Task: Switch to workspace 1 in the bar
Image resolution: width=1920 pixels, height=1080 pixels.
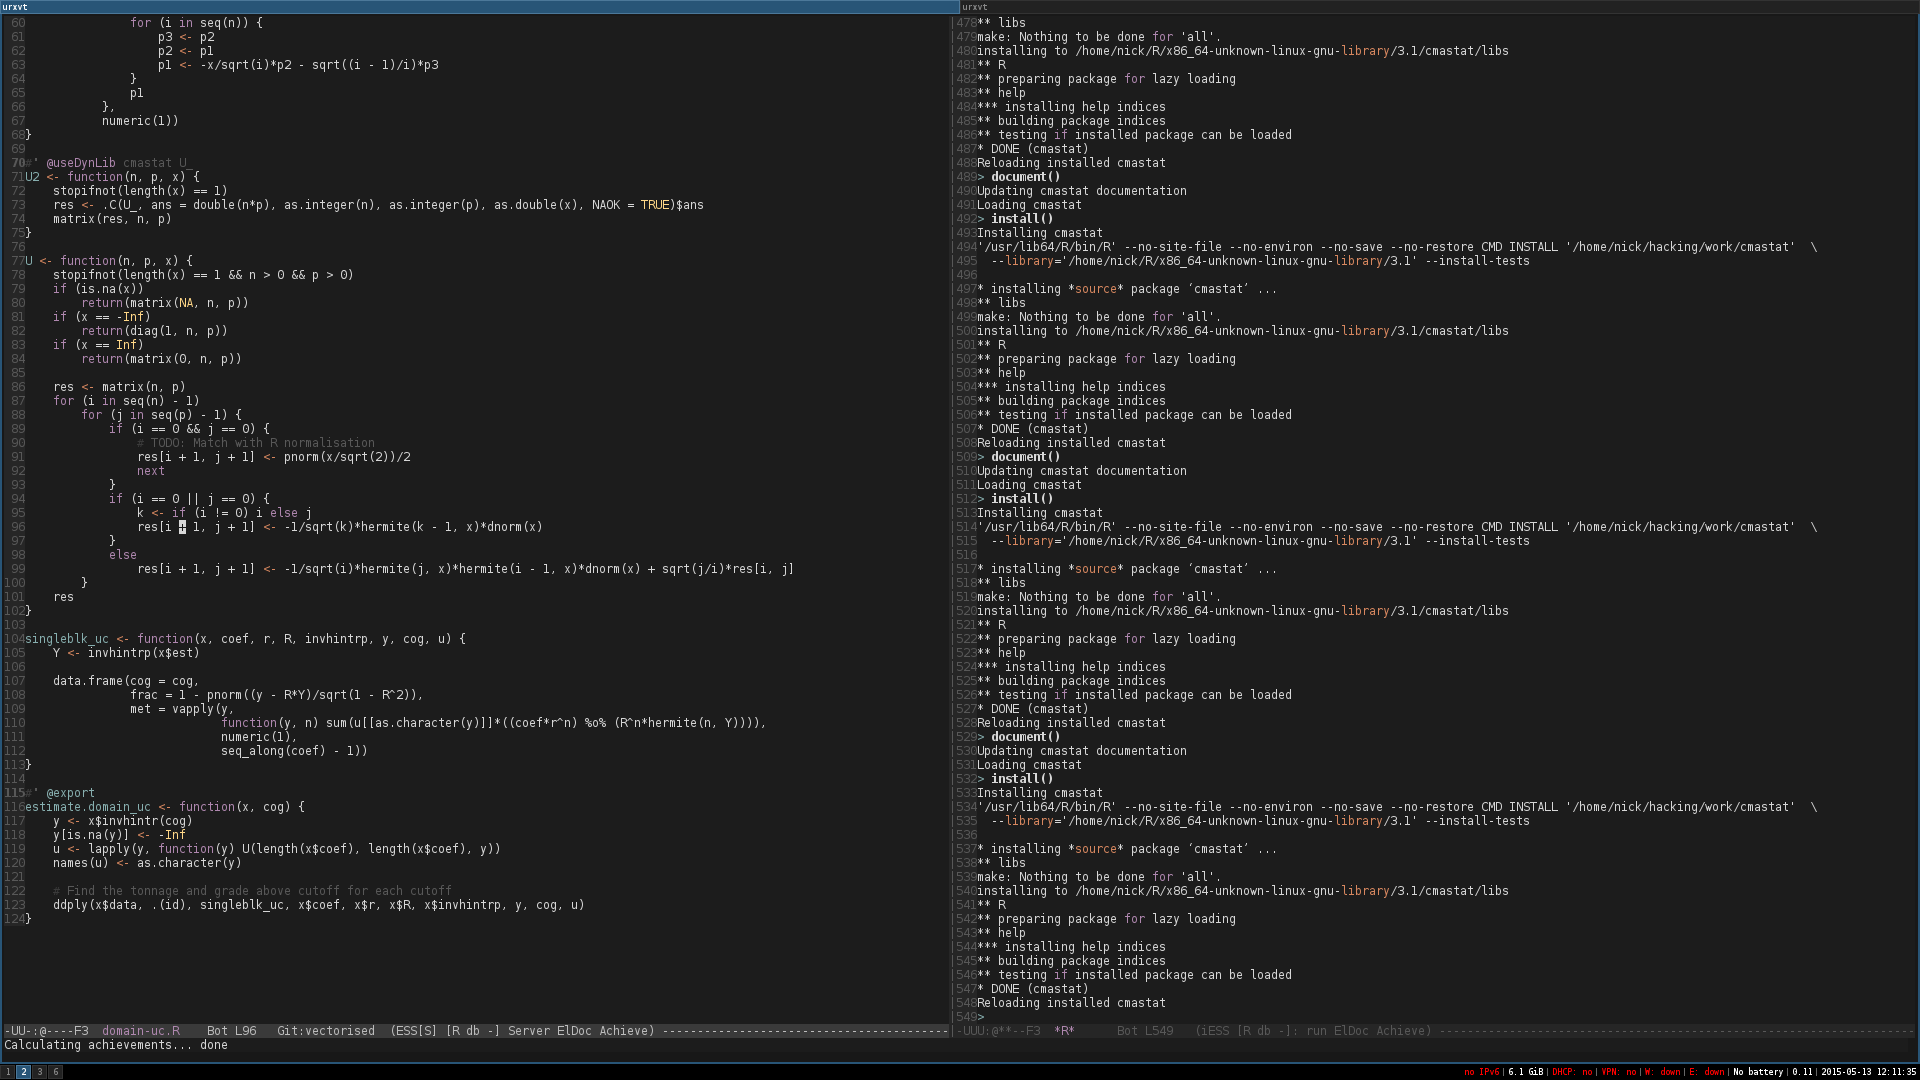Action: click(x=8, y=1072)
